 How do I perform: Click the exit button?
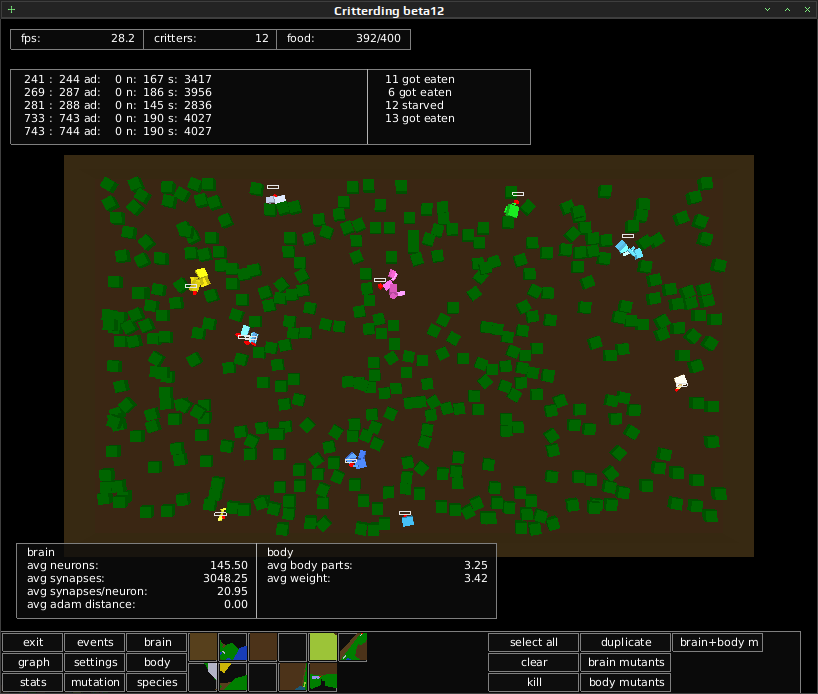[x=33, y=642]
